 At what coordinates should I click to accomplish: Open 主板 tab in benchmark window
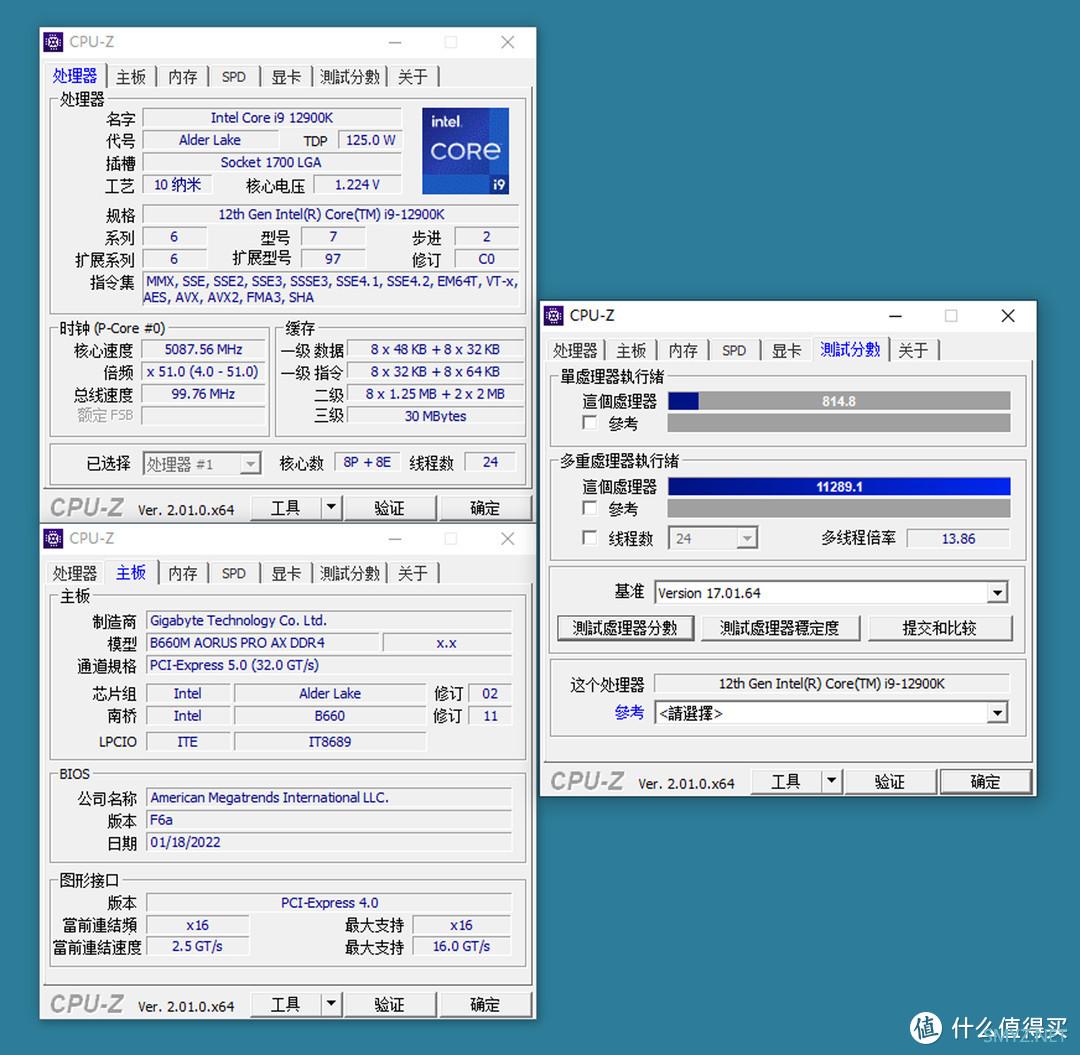click(631, 351)
